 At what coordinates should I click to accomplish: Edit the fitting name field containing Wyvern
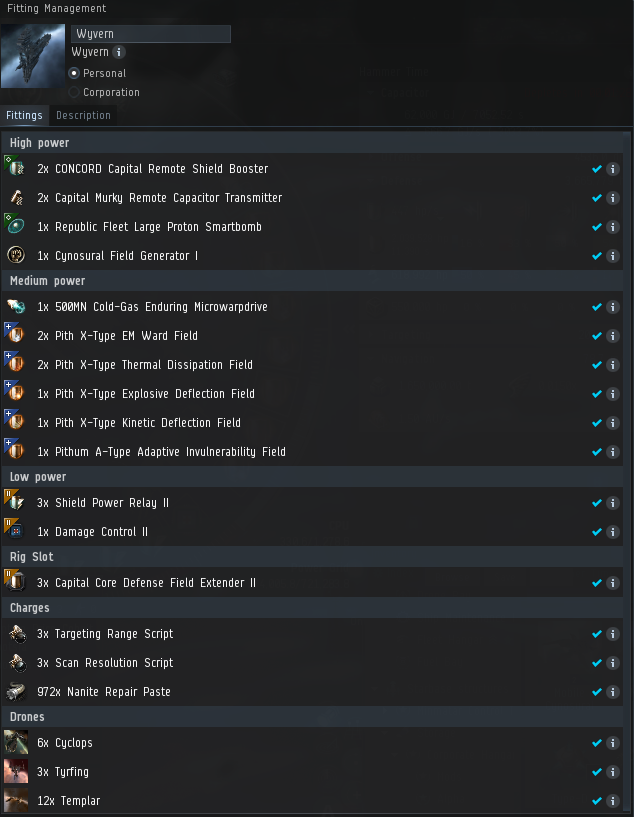151,34
